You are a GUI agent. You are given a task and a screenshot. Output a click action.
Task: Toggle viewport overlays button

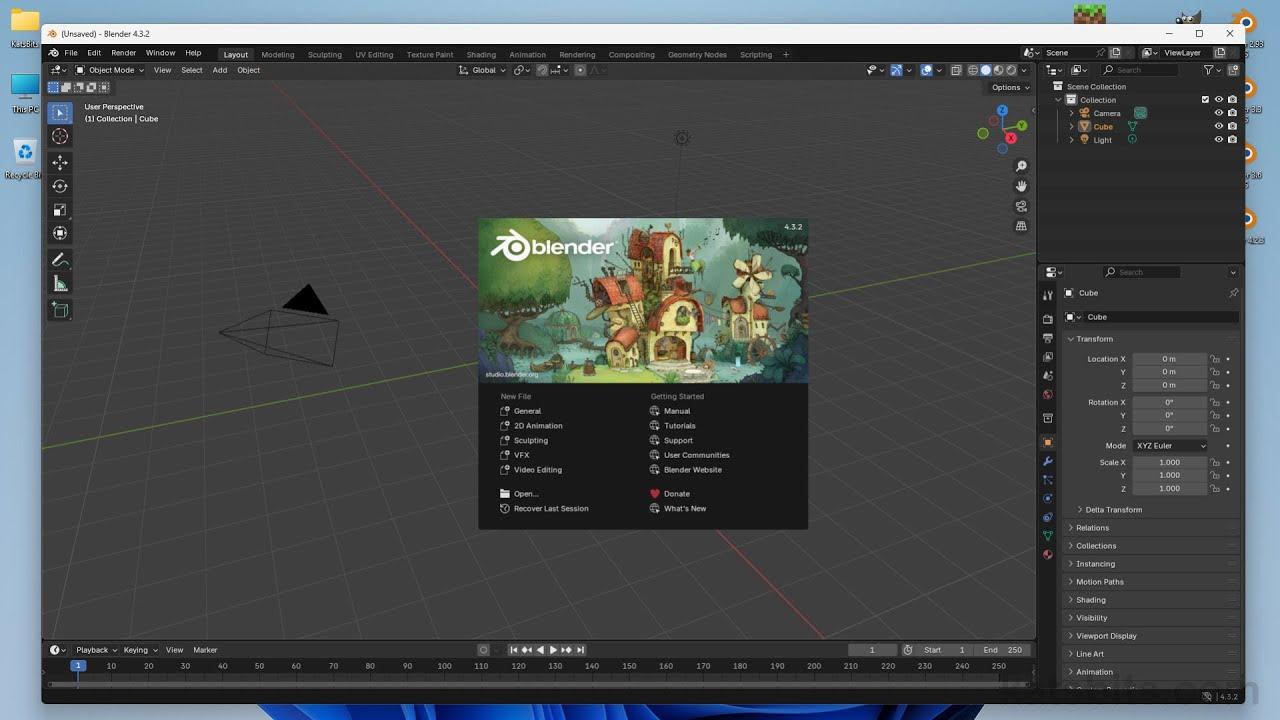click(926, 70)
